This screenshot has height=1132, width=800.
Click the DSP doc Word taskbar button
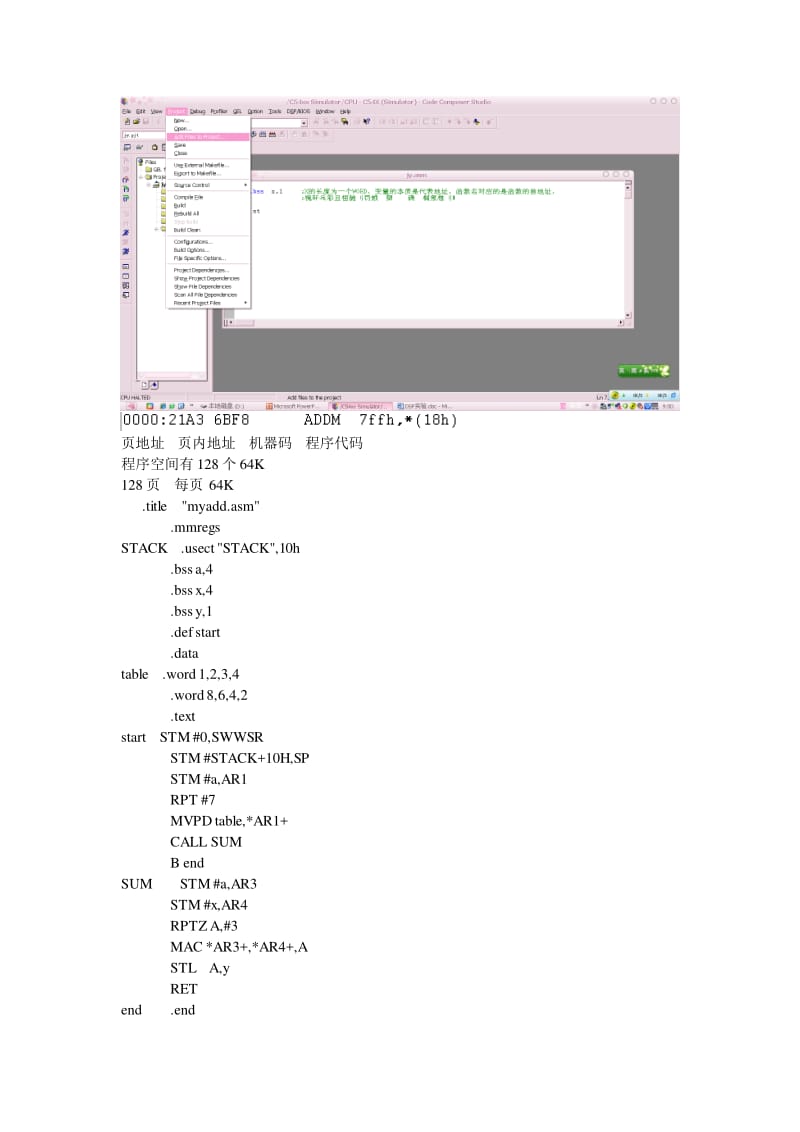click(x=425, y=406)
